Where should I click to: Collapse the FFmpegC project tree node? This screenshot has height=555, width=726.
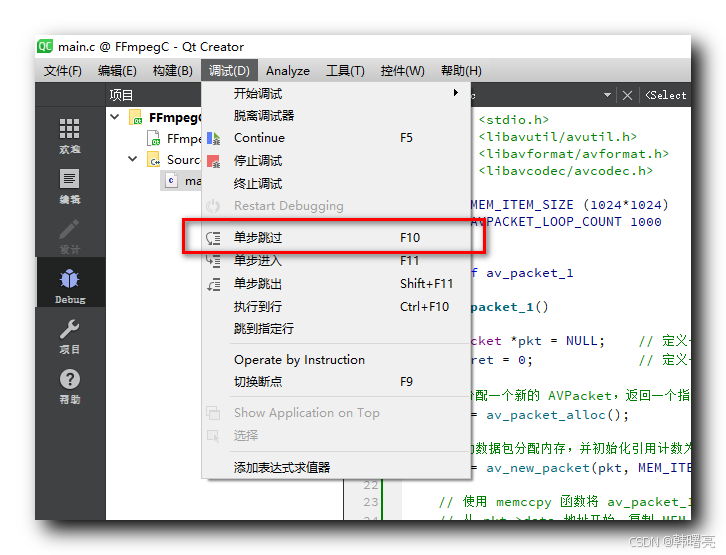click(x=115, y=117)
